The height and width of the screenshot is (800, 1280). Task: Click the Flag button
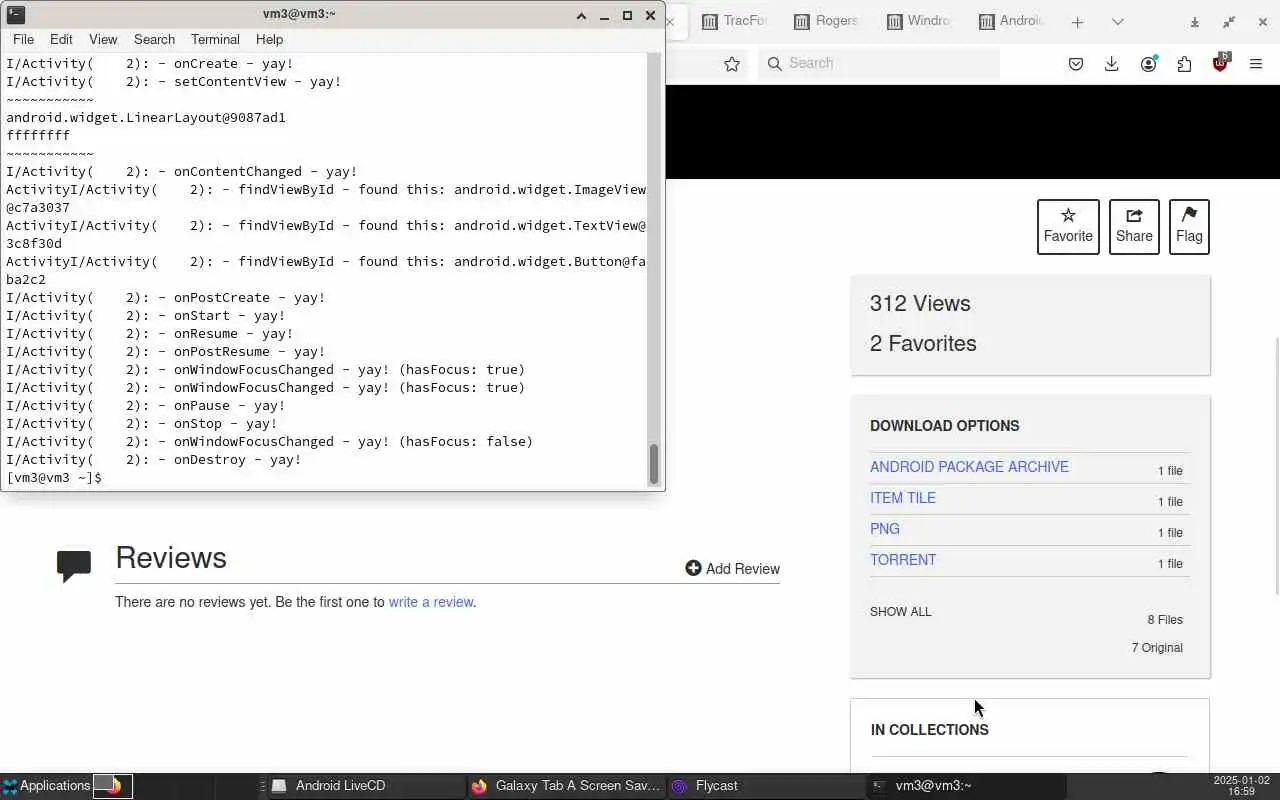pos(1189,227)
